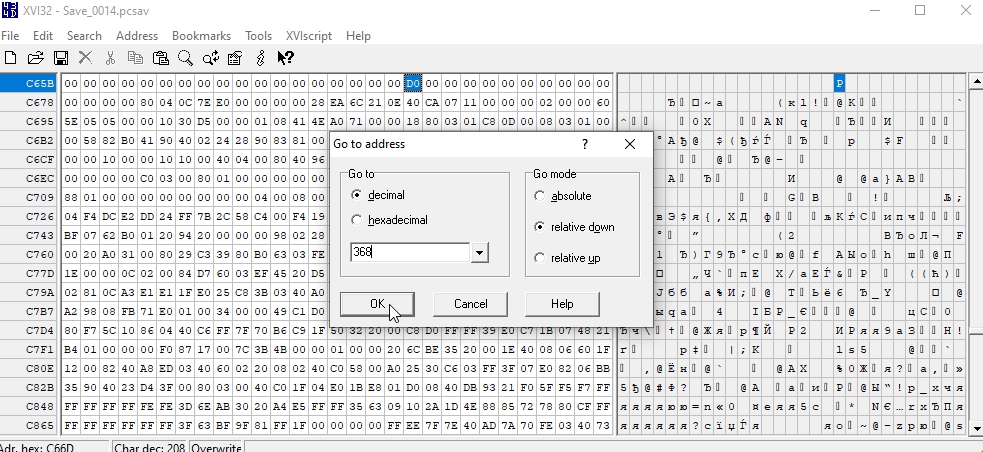Viewport: 983px width, 452px height.
Task: Click row address C7D4
Action: click(x=29, y=330)
